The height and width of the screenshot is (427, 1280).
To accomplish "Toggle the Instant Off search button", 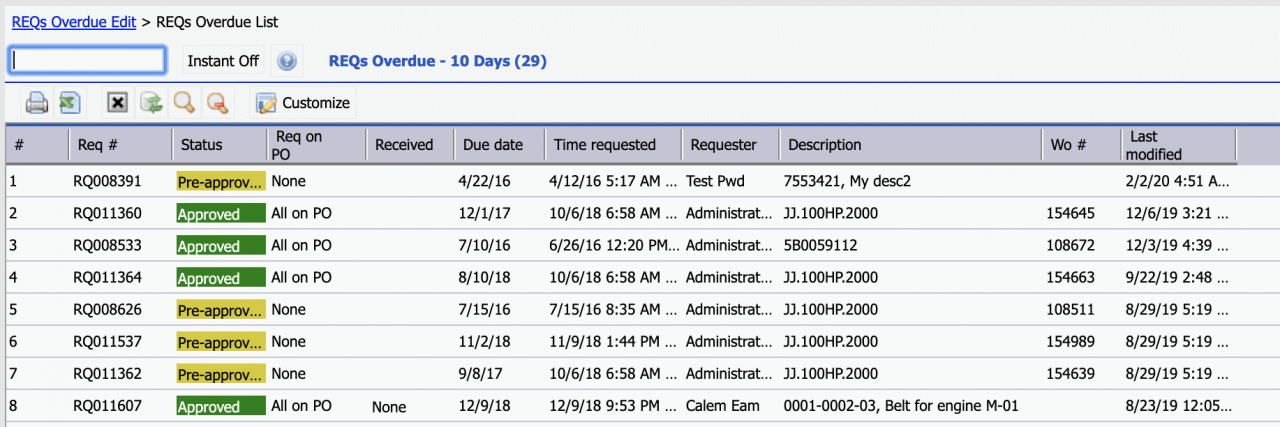I will tap(223, 61).
